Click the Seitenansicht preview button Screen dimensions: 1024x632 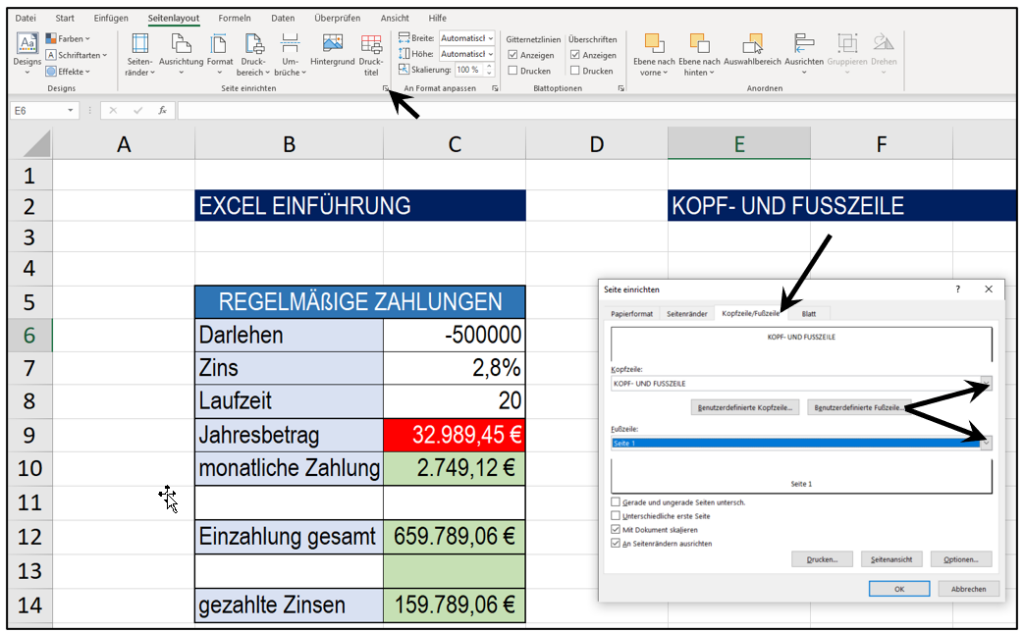pyautogui.click(x=891, y=560)
